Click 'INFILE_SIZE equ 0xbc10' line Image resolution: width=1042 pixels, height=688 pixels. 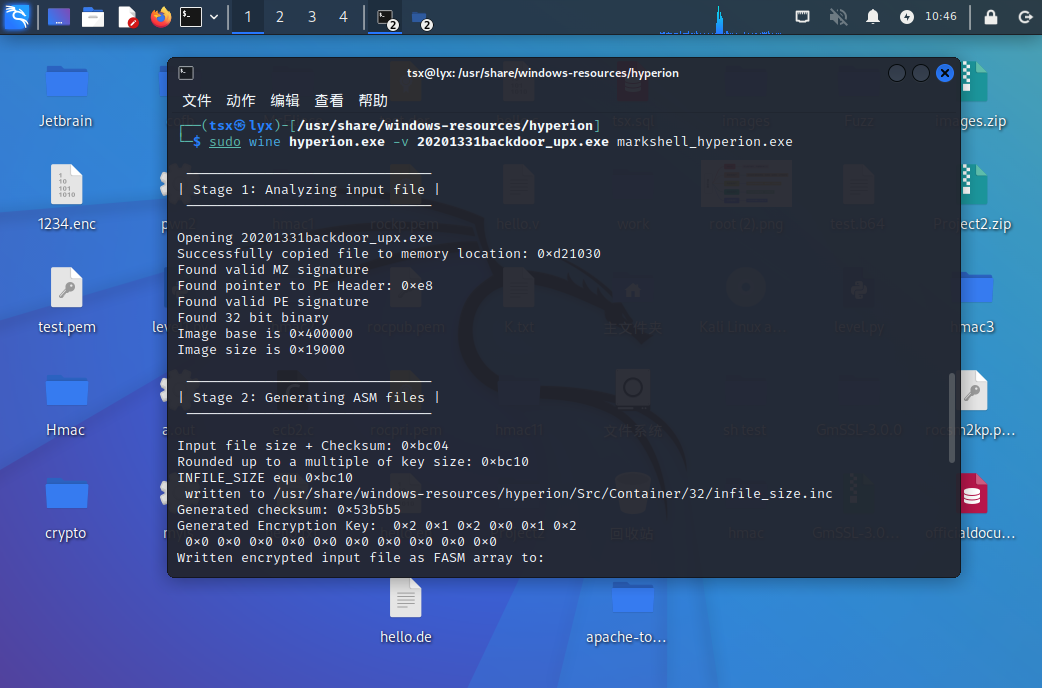(265, 478)
